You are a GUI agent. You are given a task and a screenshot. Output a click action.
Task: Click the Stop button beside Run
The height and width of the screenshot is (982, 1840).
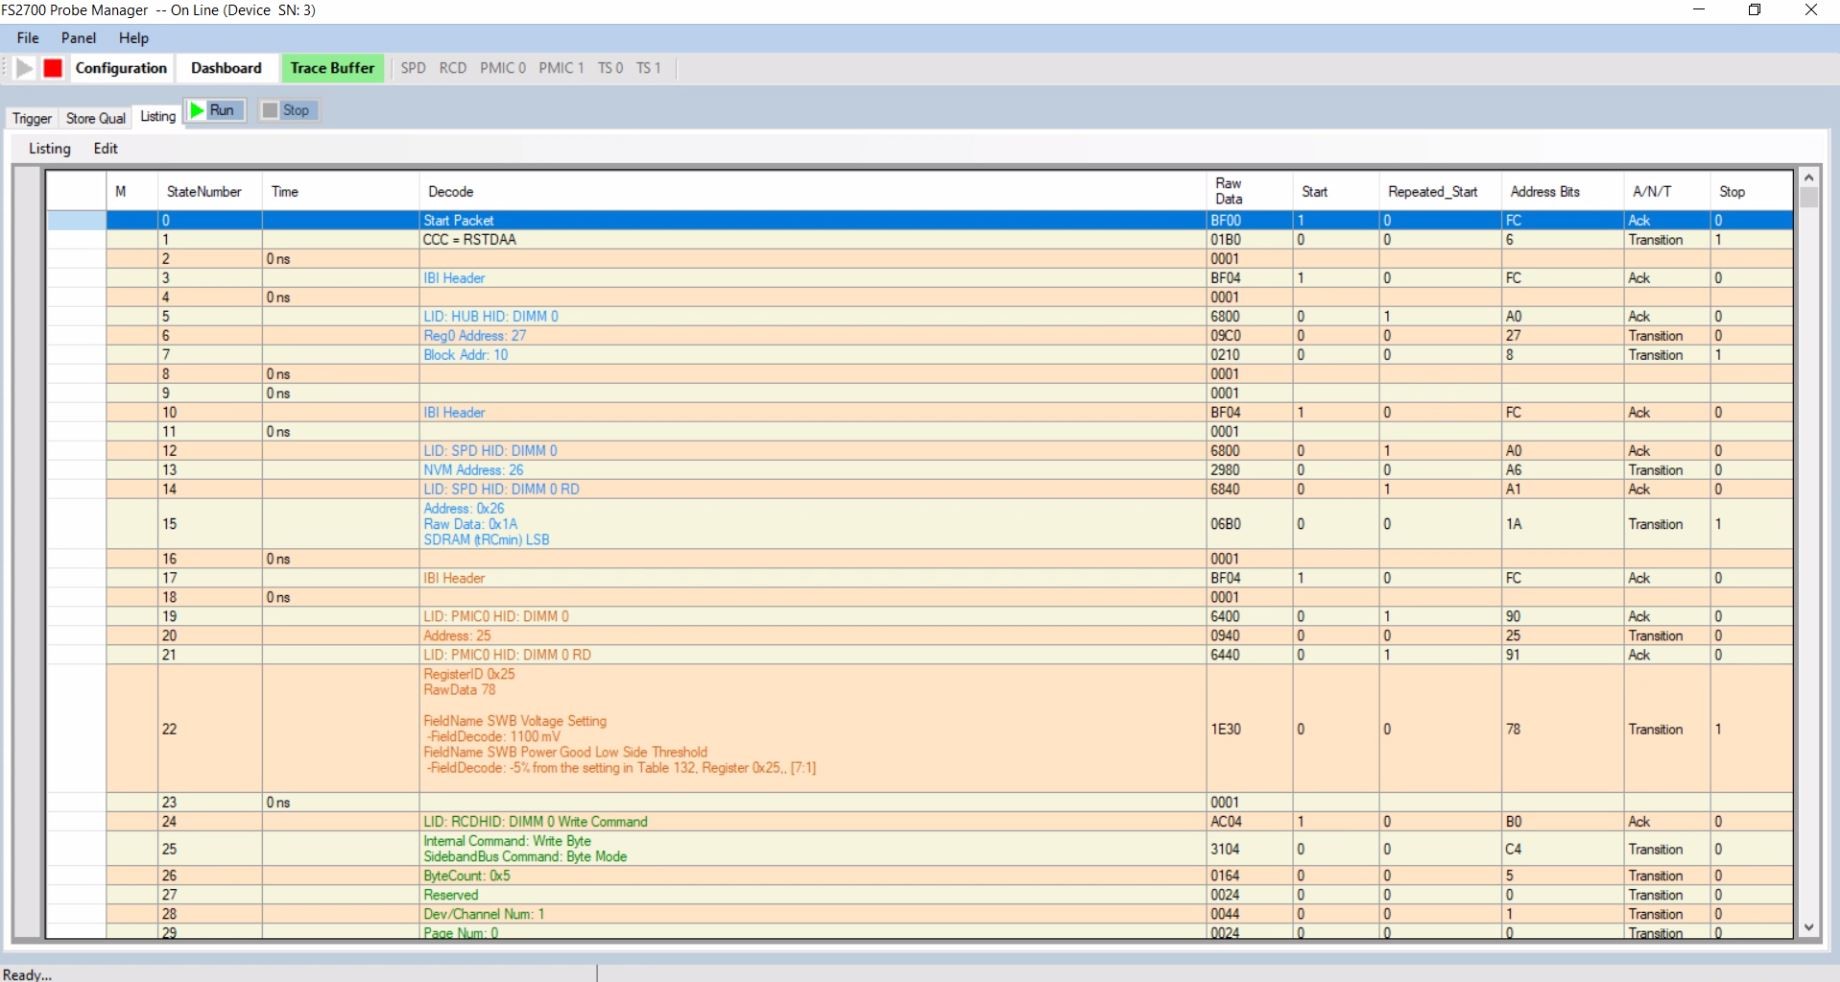[288, 110]
